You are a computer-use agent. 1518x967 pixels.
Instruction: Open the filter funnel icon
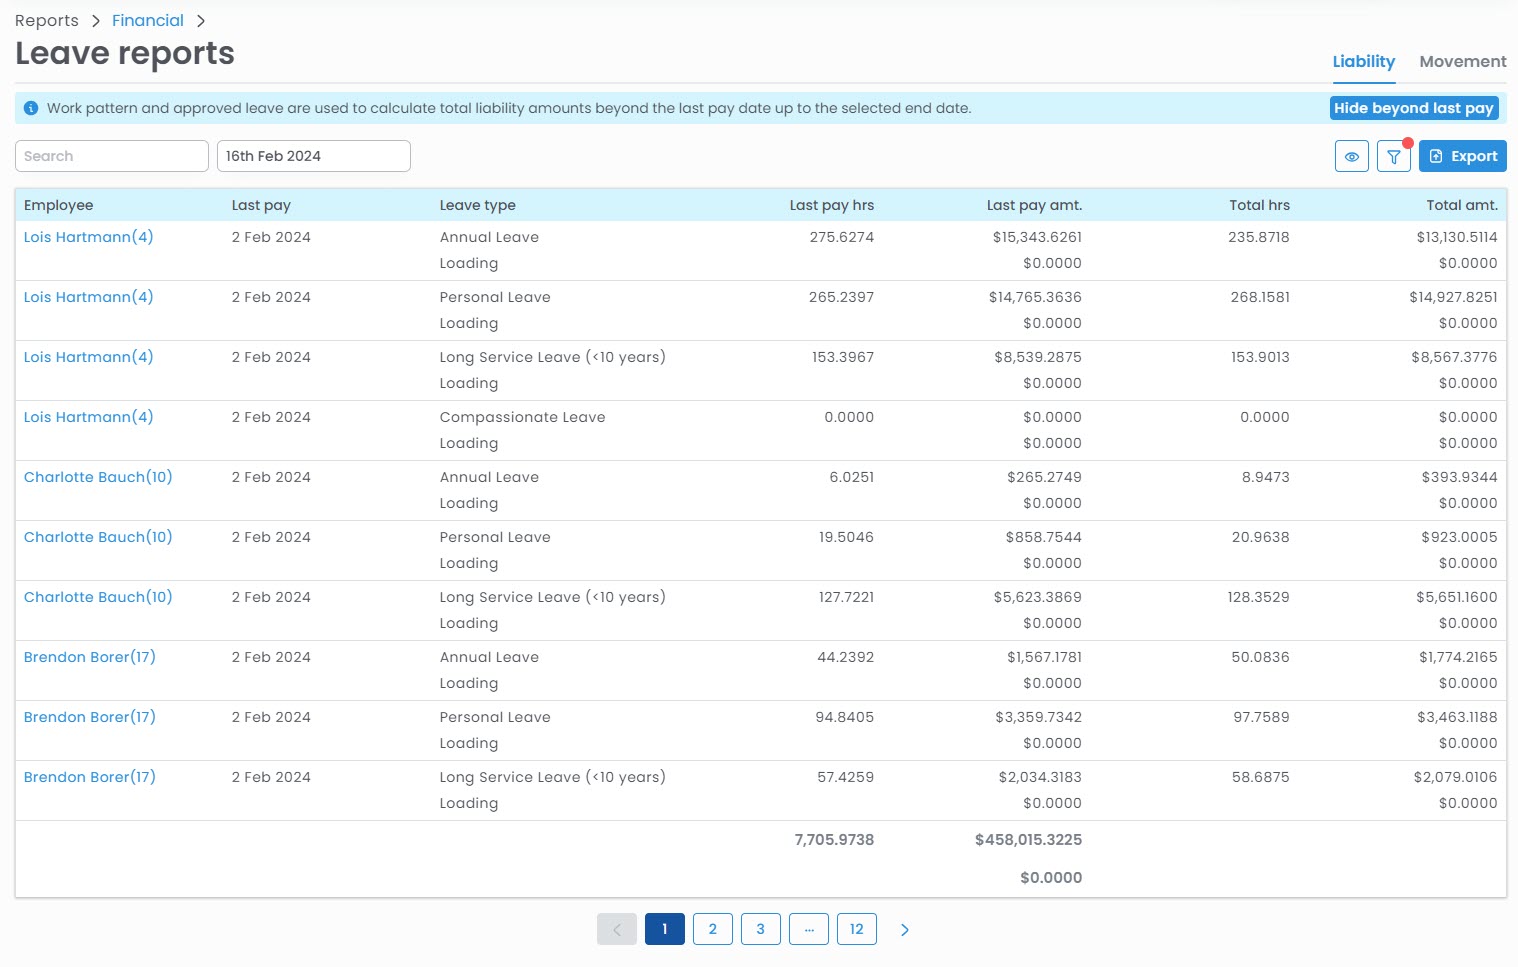coord(1393,156)
